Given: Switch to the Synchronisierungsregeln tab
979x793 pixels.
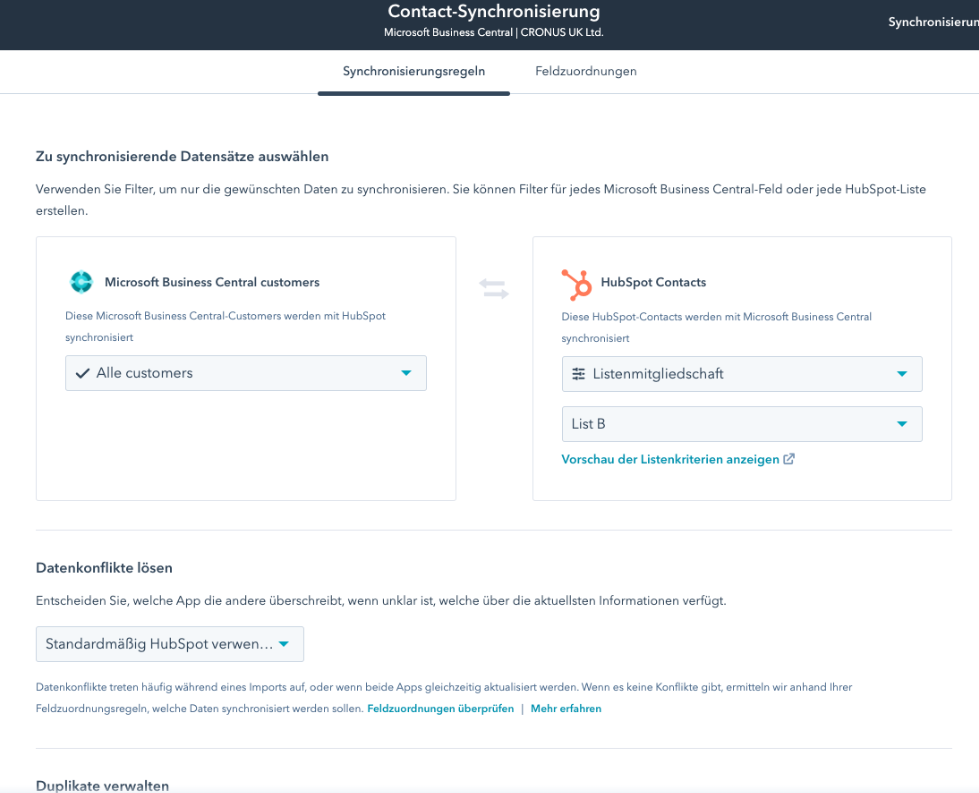Looking at the screenshot, I should click(x=414, y=71).
